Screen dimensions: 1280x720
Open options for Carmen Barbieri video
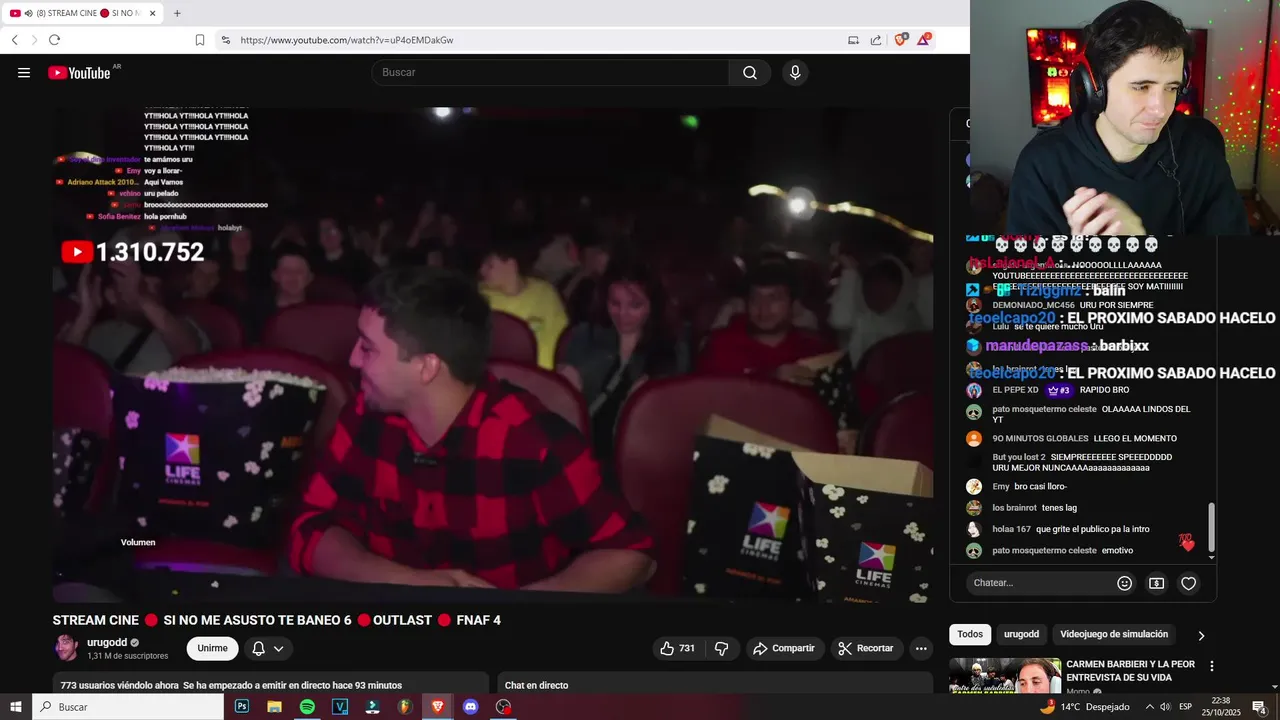coord(1212,666)
